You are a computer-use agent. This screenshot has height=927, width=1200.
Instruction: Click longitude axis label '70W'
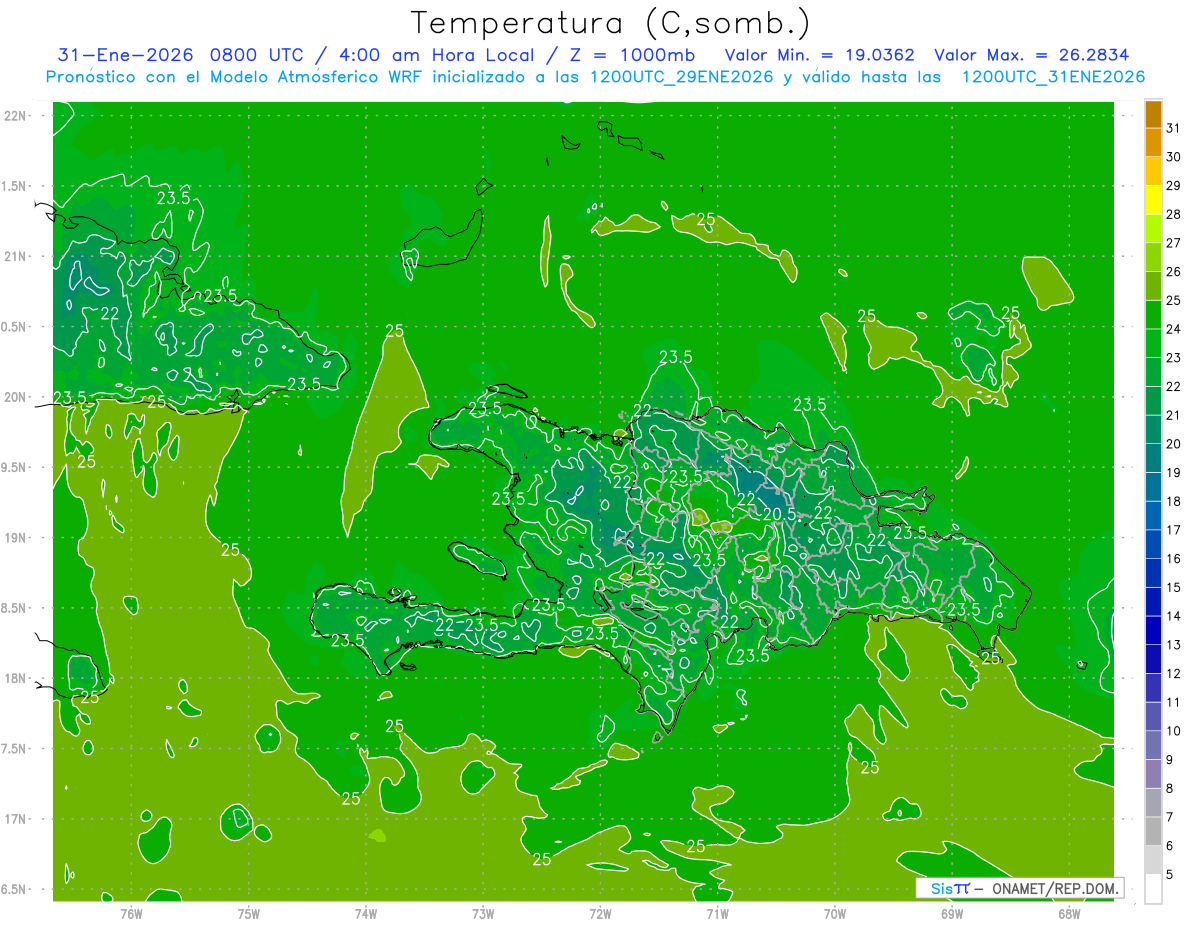835,913
